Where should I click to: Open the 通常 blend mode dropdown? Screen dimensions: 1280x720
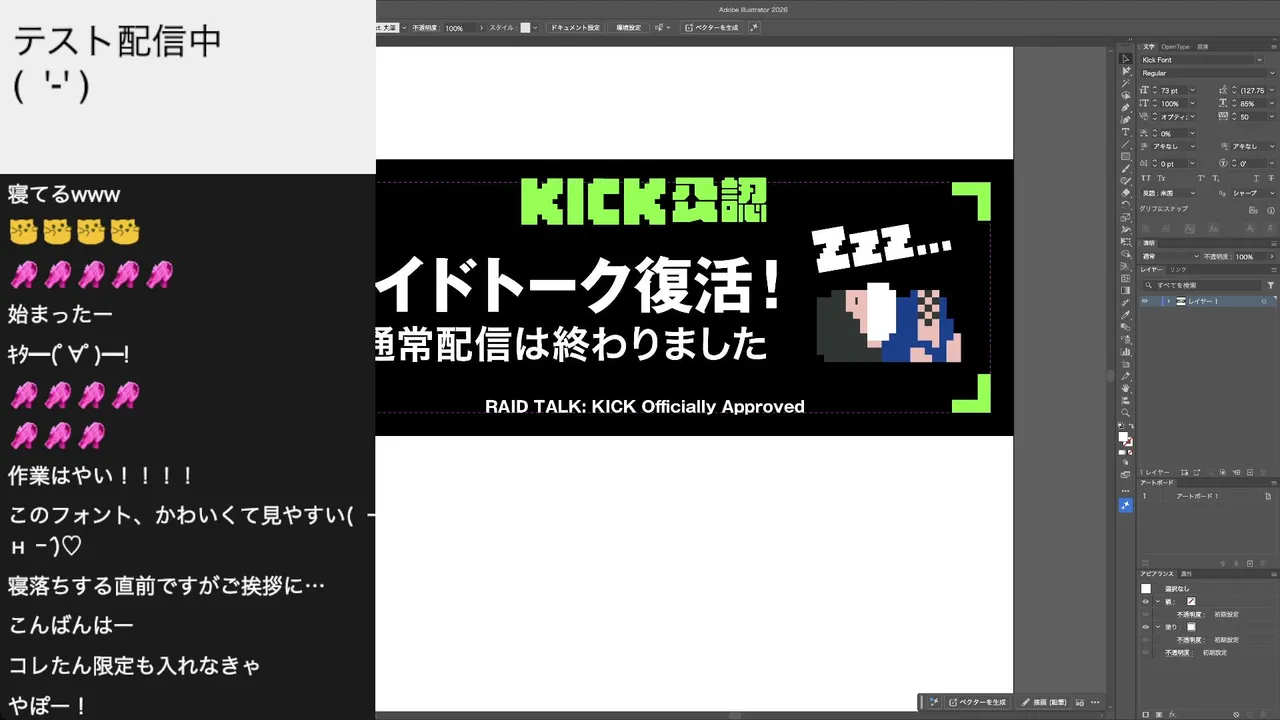[x=1169, y=257]
